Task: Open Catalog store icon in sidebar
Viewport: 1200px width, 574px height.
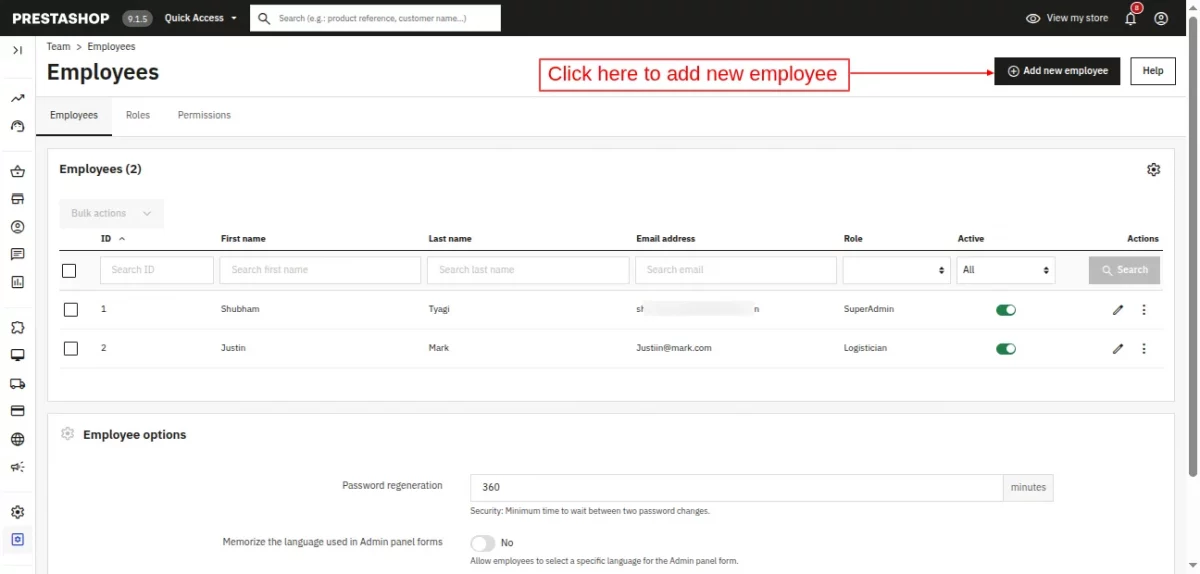Action: pos(17,199)
